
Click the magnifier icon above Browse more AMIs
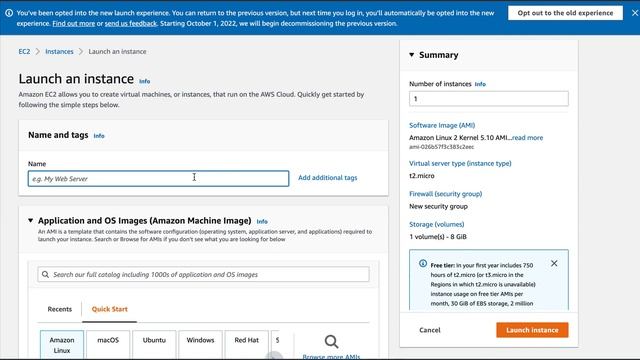(x=331, y=341)
